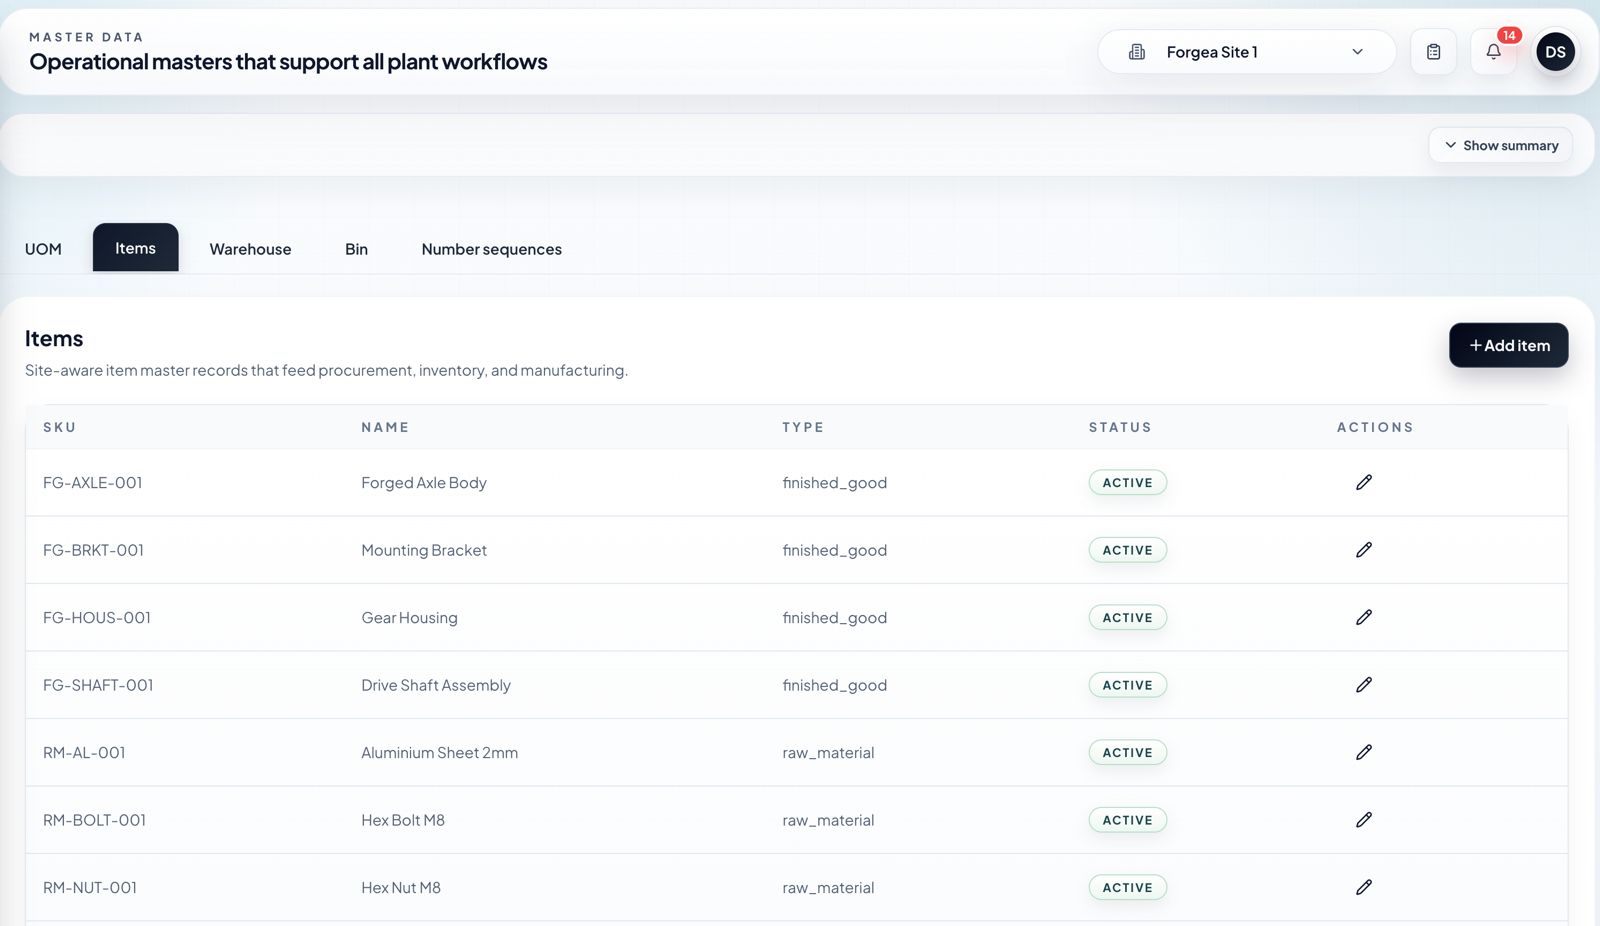1600x926 pixels.
Task: Open the Forgea Site 1 site selector
Action: (1246, 52)
